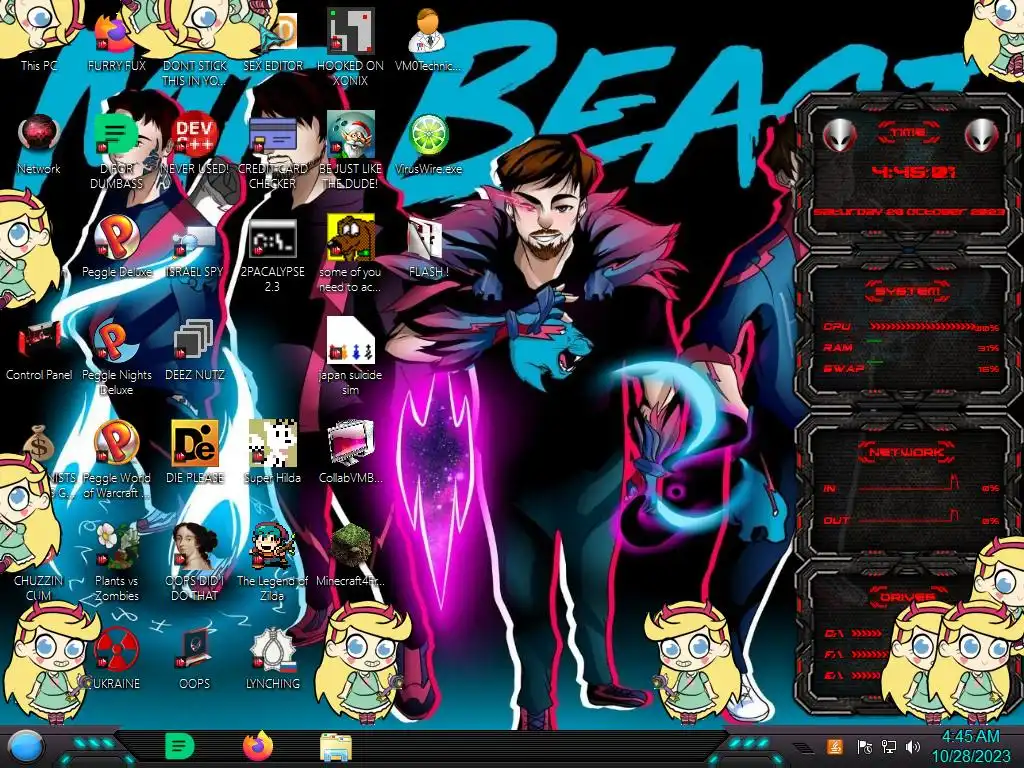Click the network IN graph line

(x=909, y=485)
